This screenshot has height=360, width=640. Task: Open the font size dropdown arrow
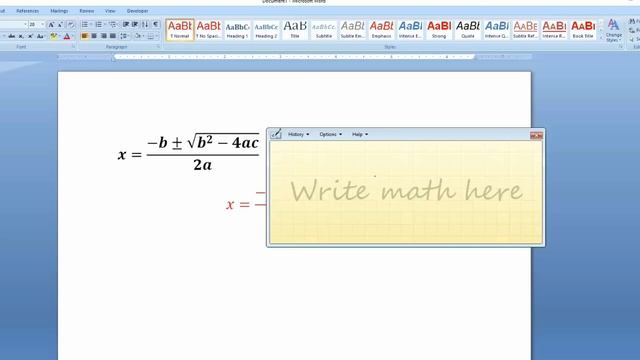coord(42,24)
